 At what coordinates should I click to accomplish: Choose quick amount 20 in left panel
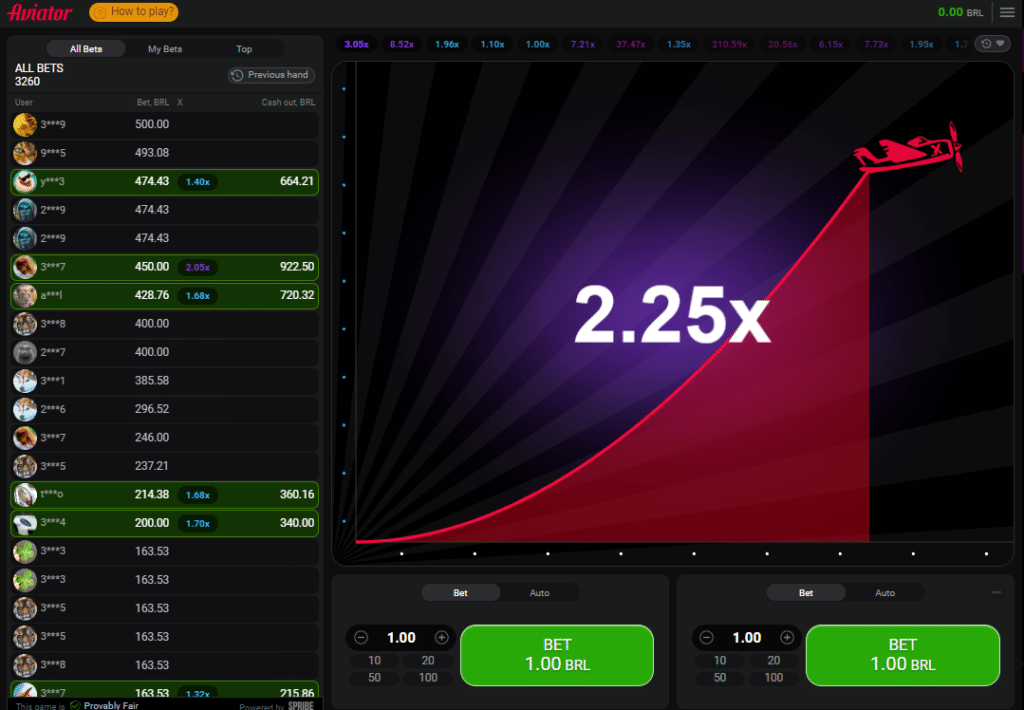coord(428,660)
